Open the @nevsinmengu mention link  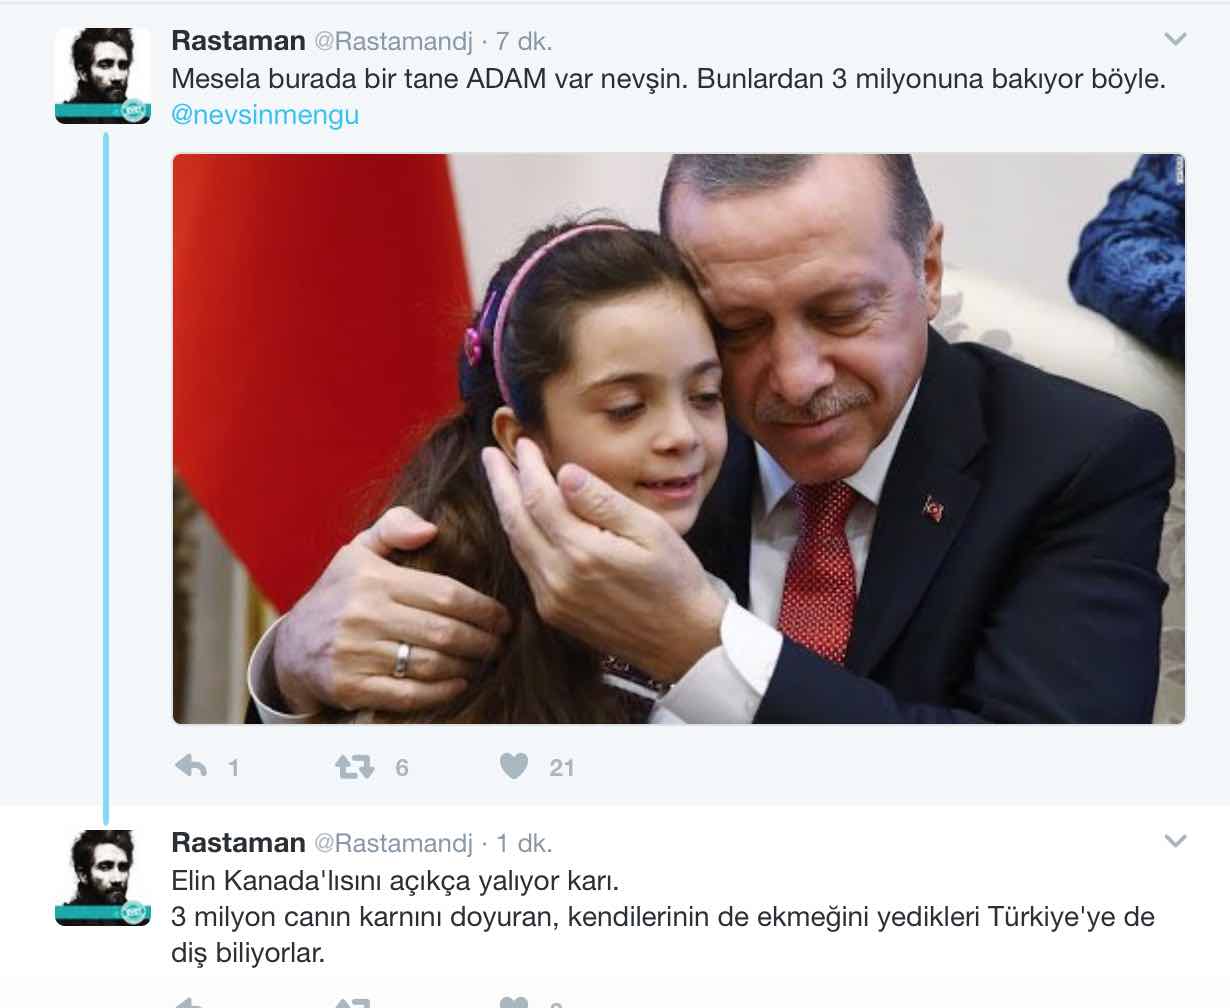click(265, 115)
